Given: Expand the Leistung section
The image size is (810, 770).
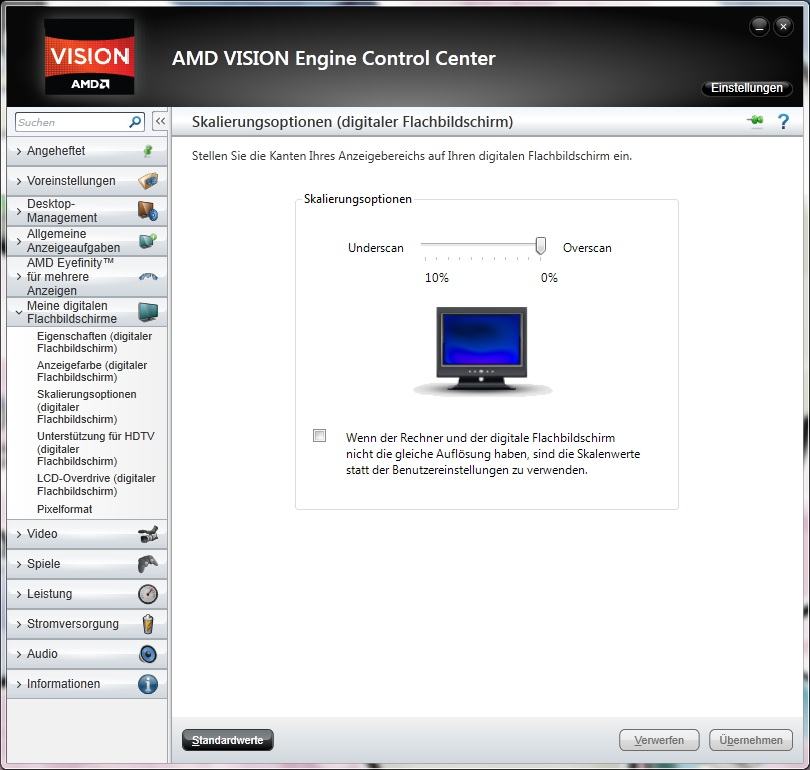Looking at the screenshot, I should click(87, 594).
